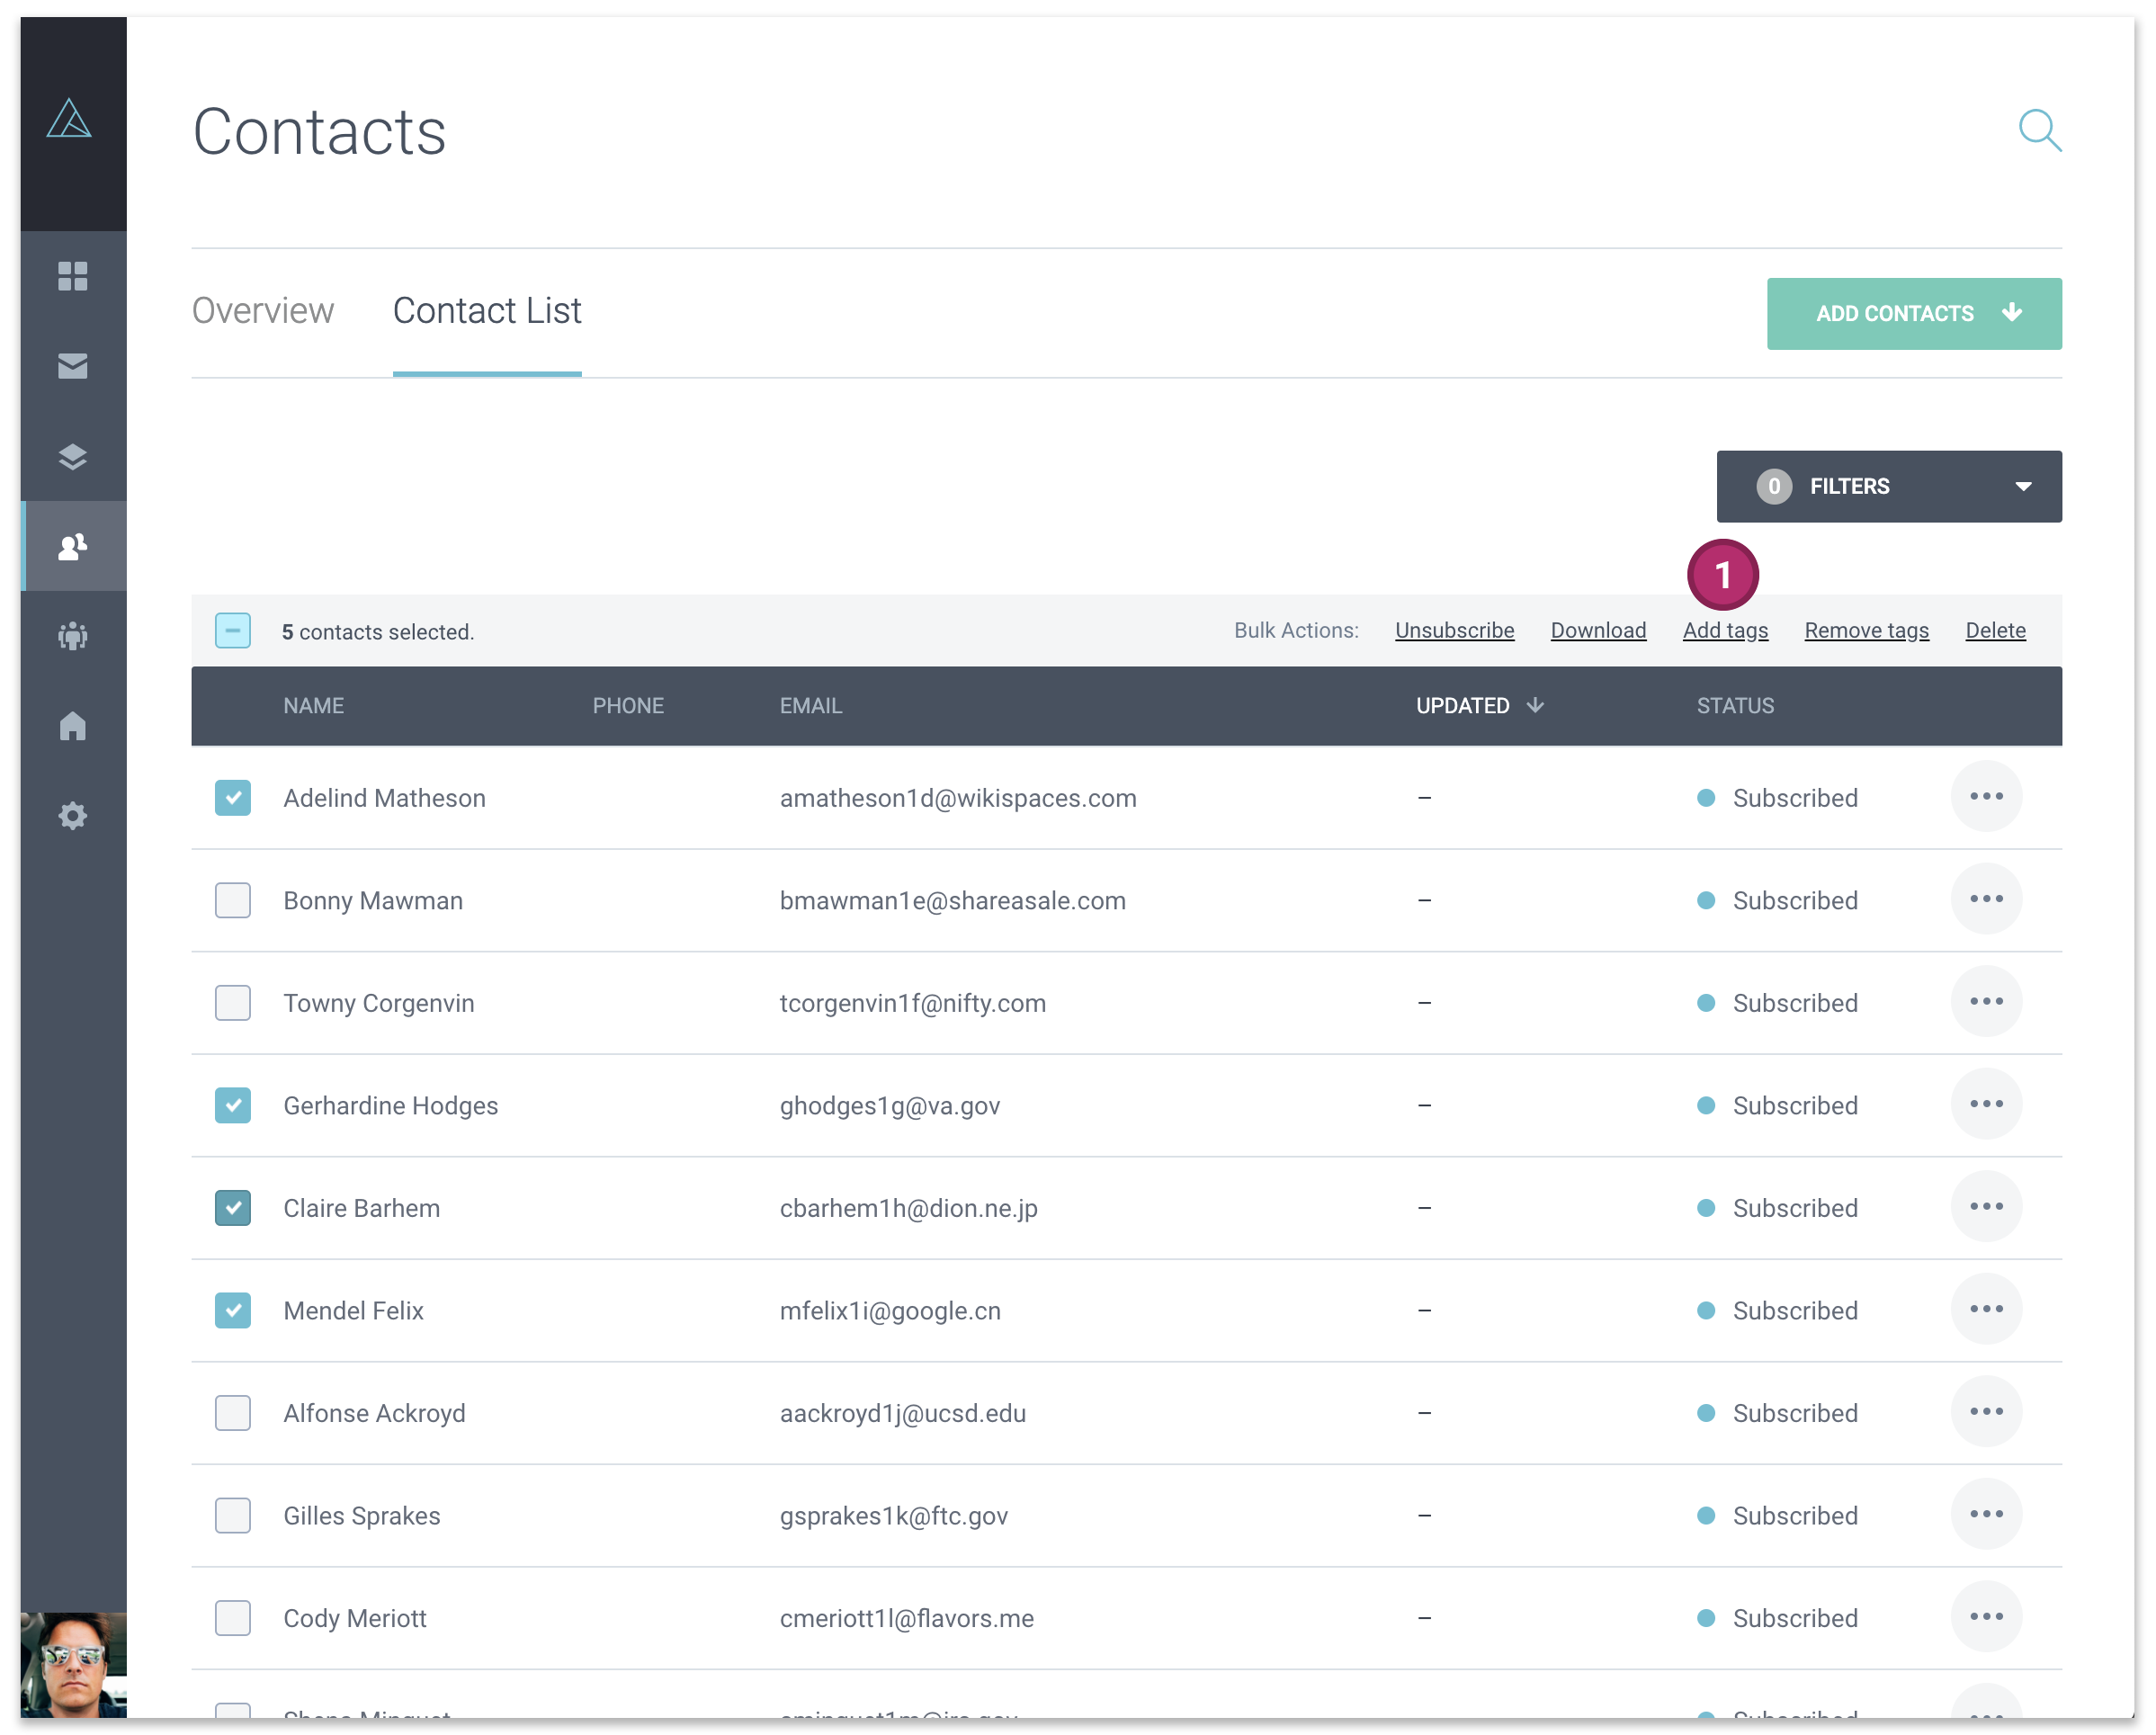Enable the checkbox for Gilles Sprakes
The image size is (2156, 1735).
(x=232, y=1516)
